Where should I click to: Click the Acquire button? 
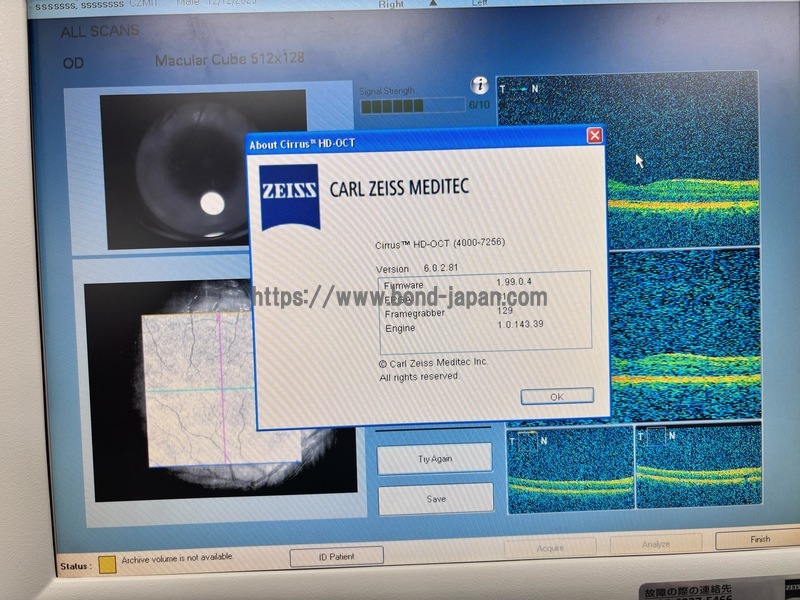[549, 547]
